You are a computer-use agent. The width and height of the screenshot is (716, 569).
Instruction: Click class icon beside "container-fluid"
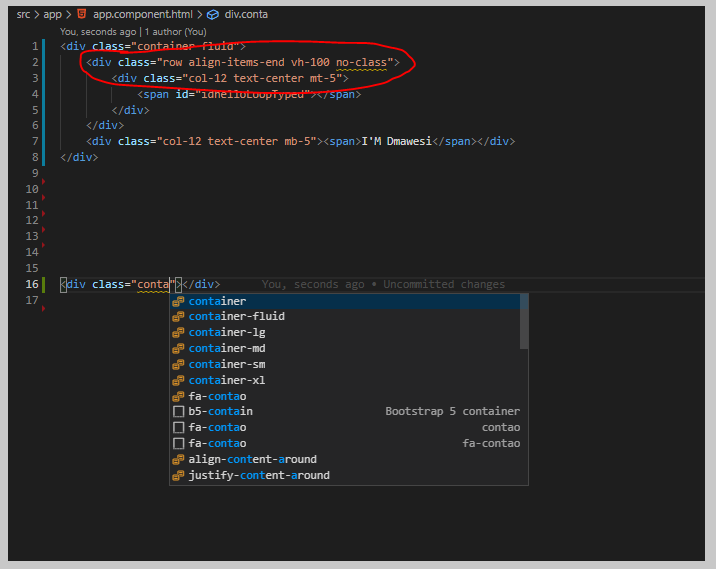pyautogui.click(x=178, y=316)
